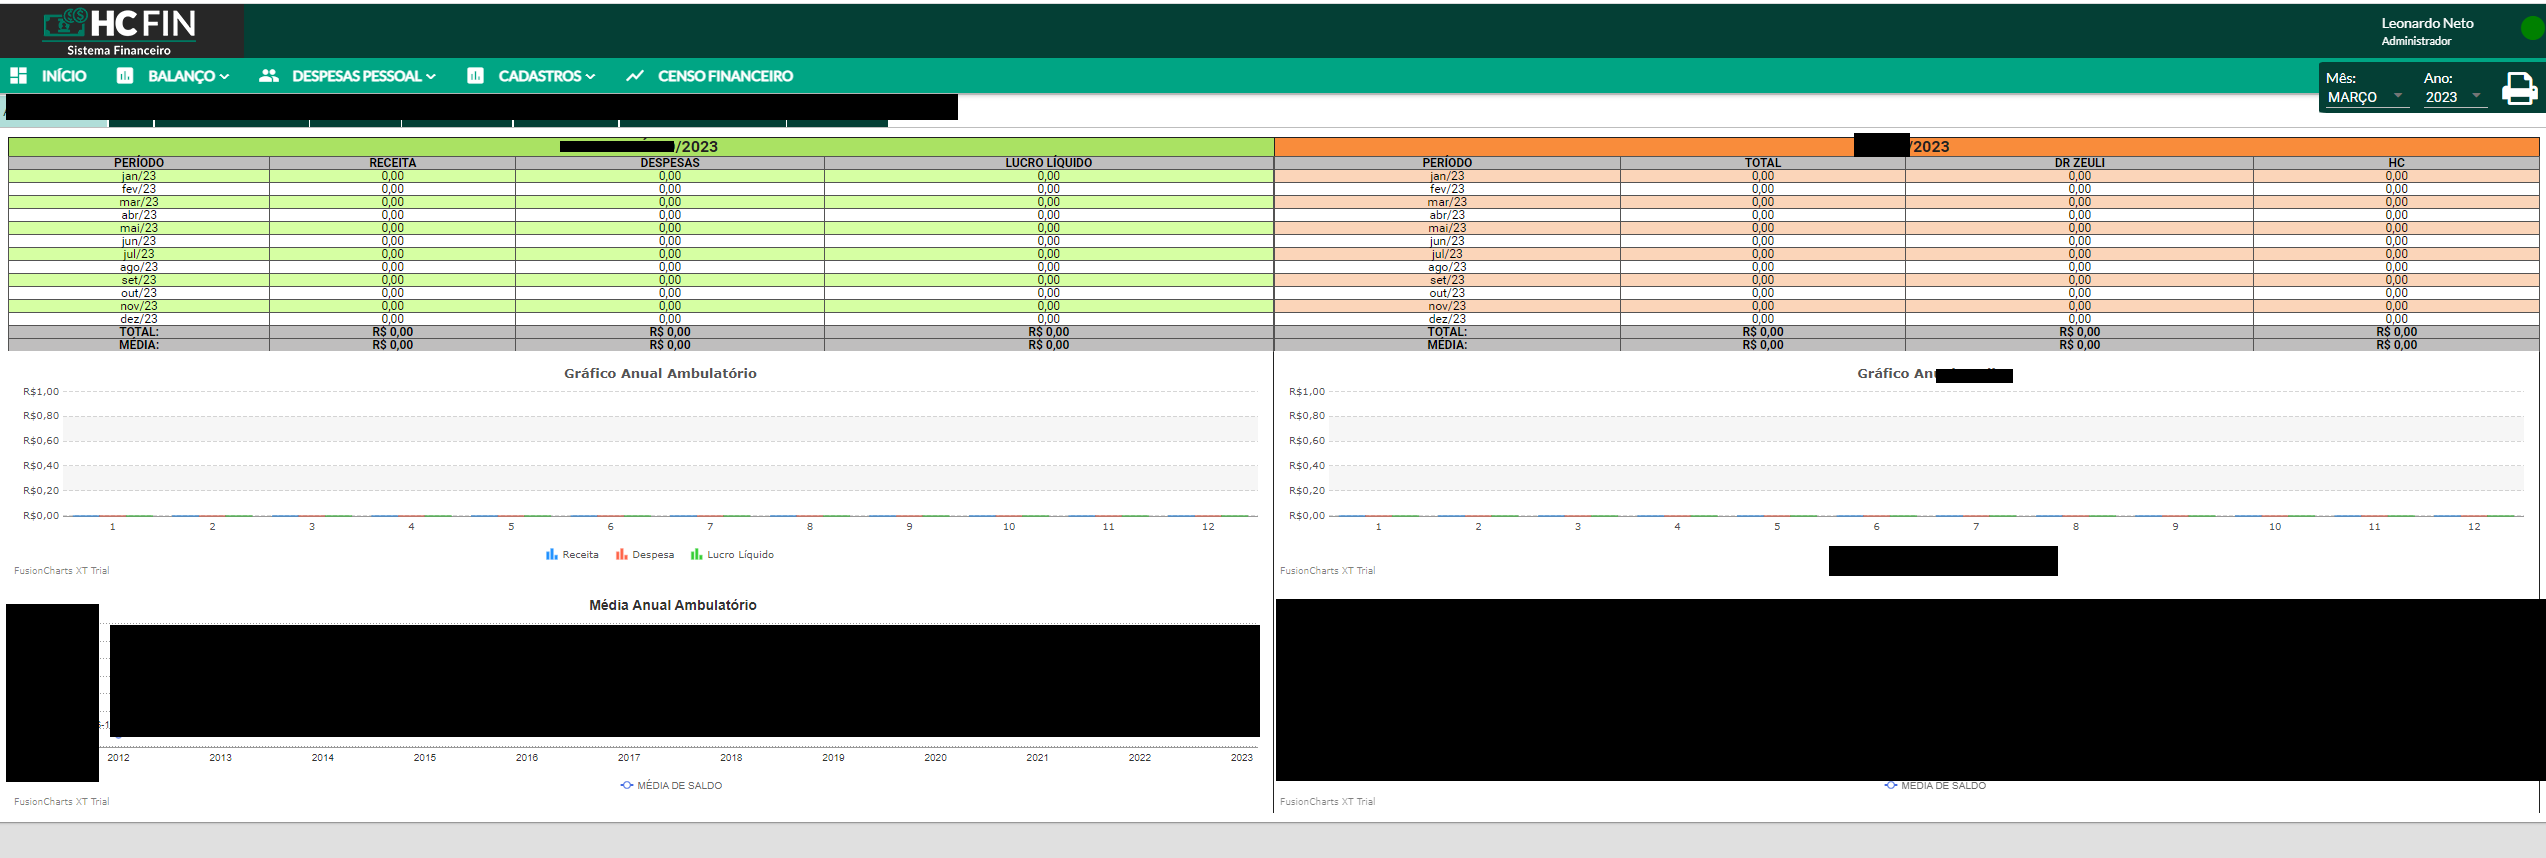This screenshot has height=858, width=2546.
Task: Click the TOTAL column header in orange table
Action: point(1762,163)
